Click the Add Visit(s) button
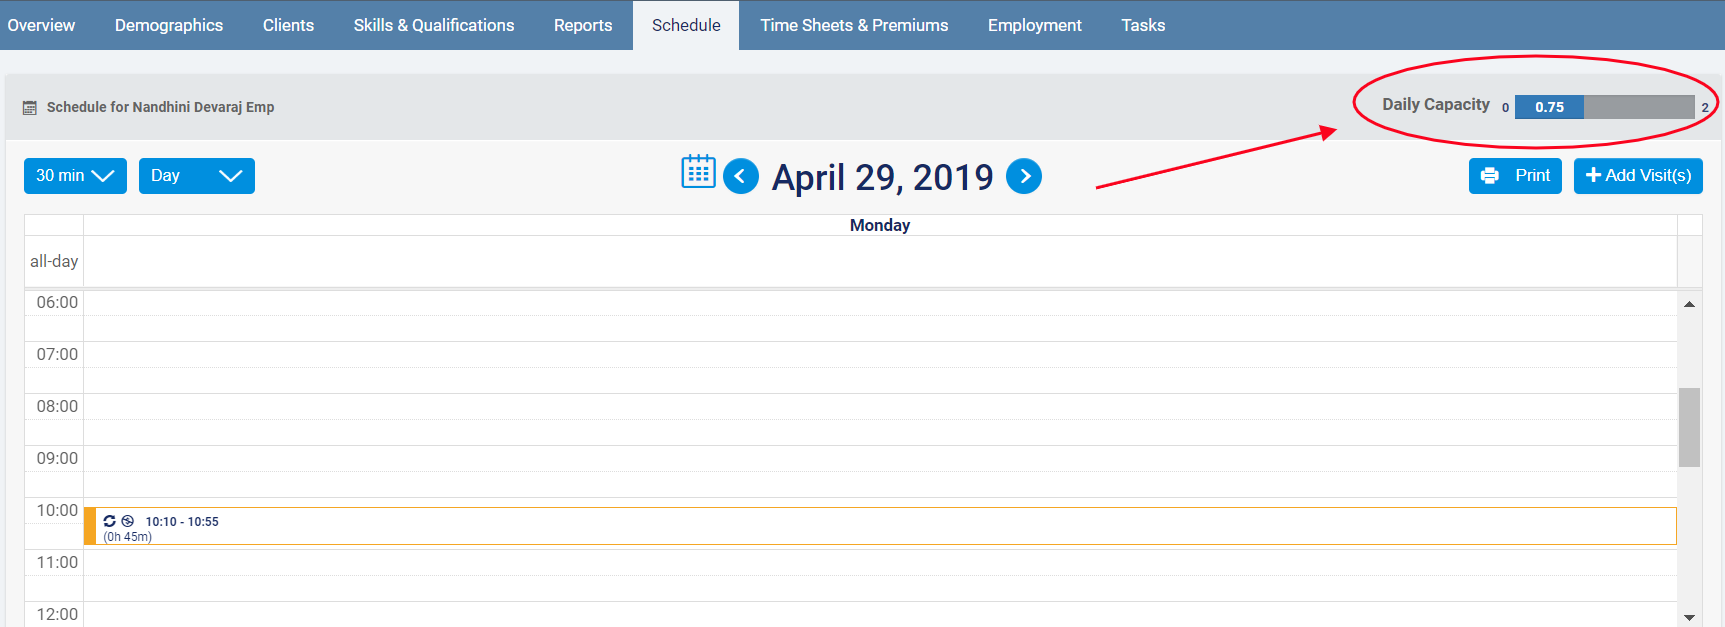 tap(1637, 176)
